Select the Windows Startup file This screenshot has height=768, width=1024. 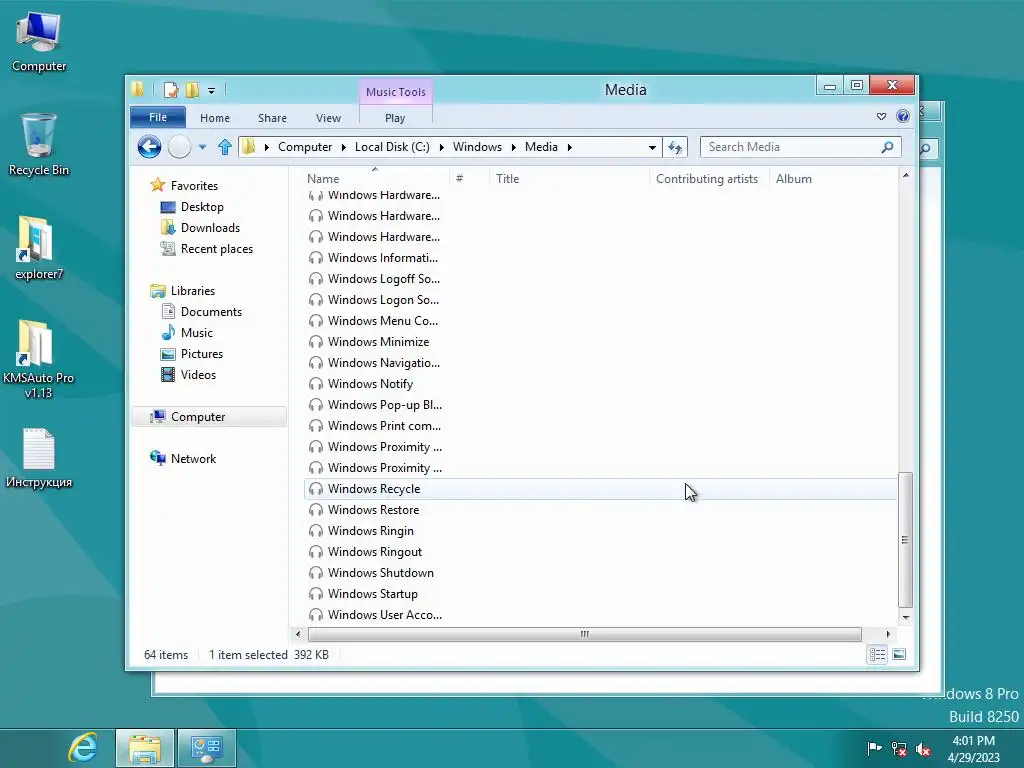click(x=372, y=594)
